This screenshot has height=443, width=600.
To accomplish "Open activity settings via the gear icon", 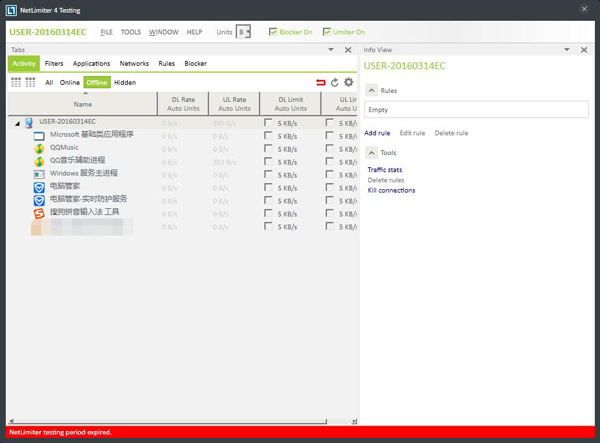I will [x=349, y=82].
